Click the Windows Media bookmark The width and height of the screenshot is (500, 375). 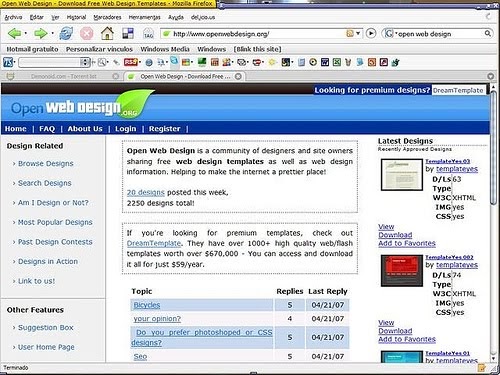pos(165,49)
